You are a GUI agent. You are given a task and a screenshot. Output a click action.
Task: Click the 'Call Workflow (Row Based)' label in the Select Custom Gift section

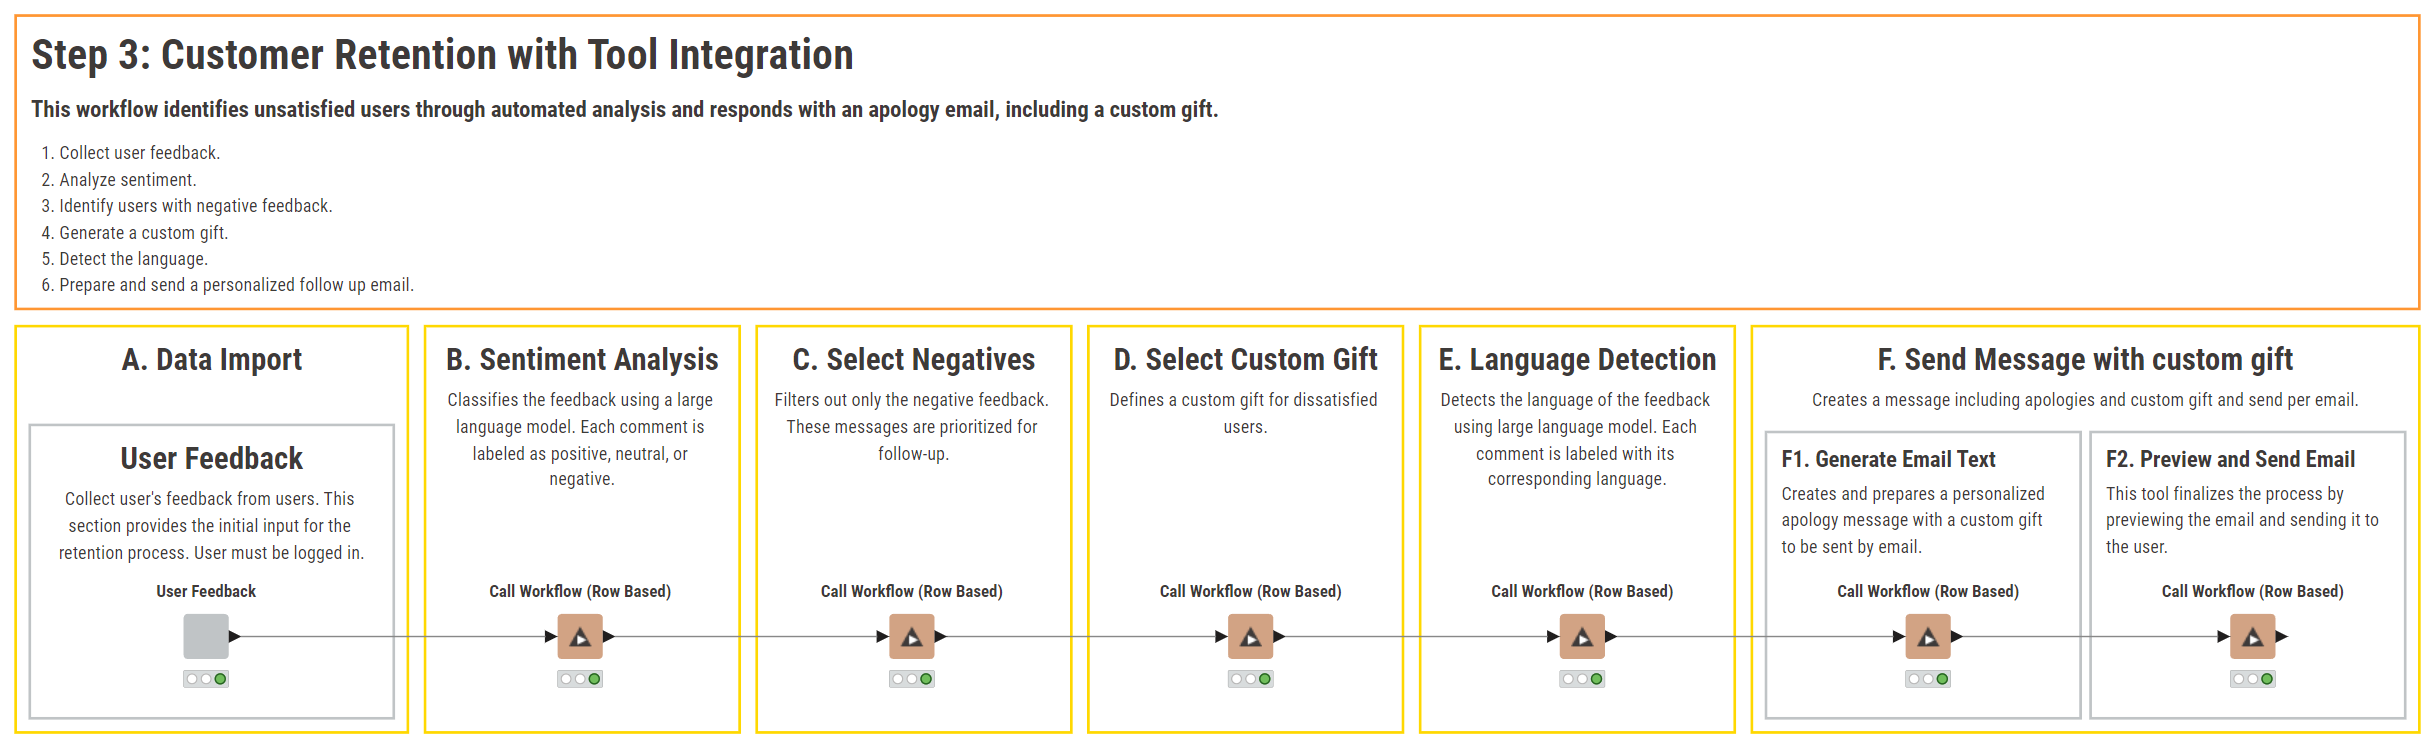pos(1250,591)
